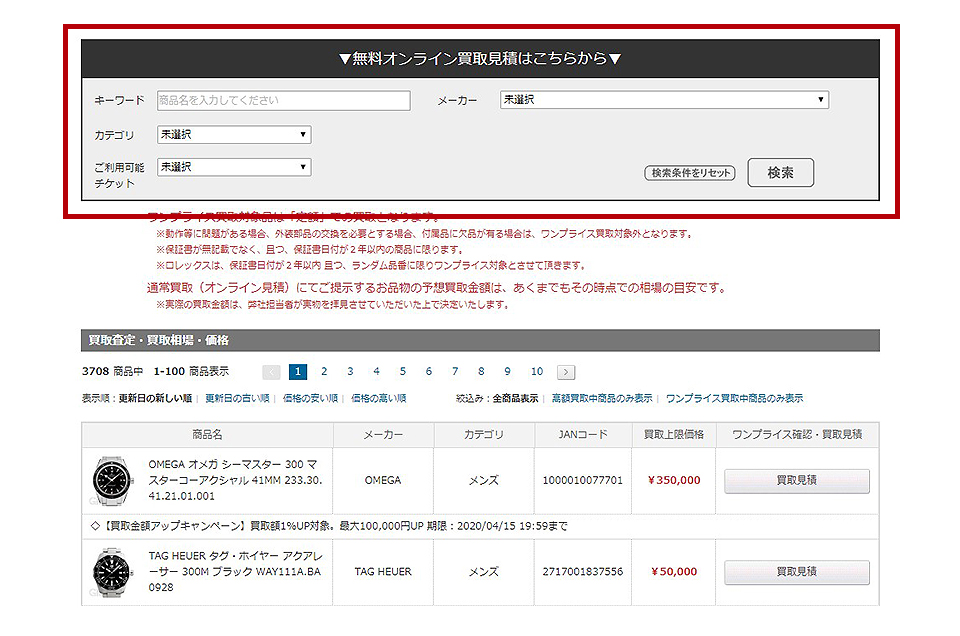Click the 検索 search button
This screenshot has height=636, width=960.
pyautogui.click(x=781, y=173)
